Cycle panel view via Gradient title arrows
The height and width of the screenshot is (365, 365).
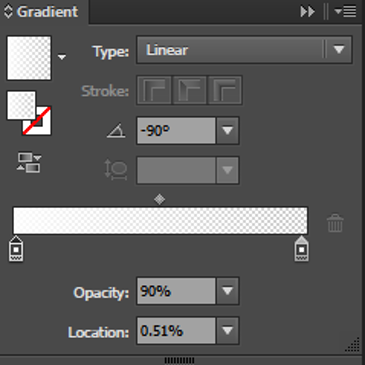click(8, 12)
